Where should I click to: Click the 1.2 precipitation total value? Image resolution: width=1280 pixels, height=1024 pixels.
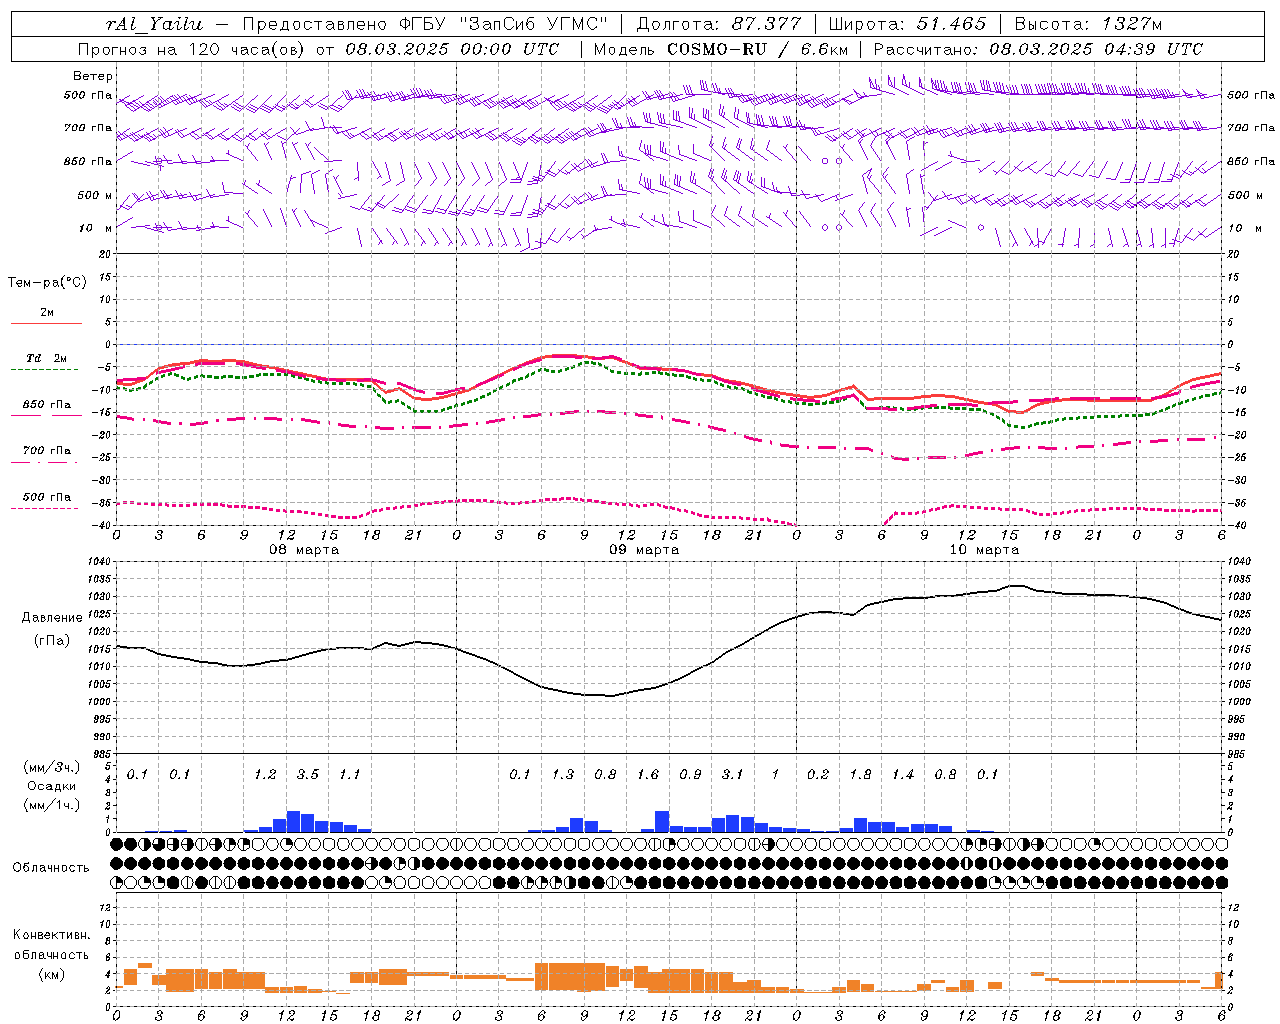pos(265,775)
